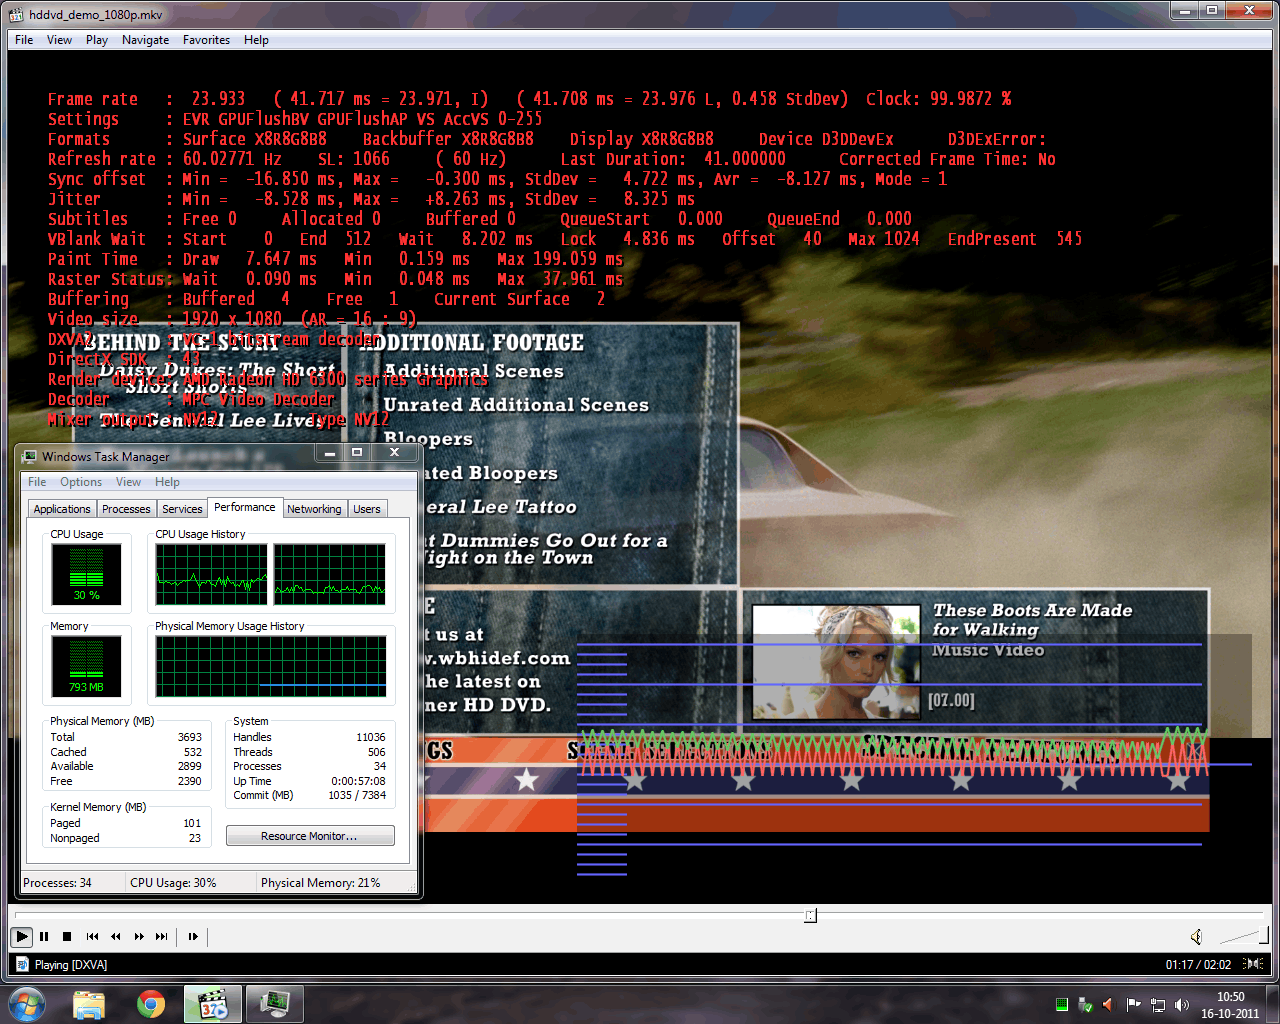Increase playback speed with the fast-forward button
The image size is (1280, 1024).
138,937
